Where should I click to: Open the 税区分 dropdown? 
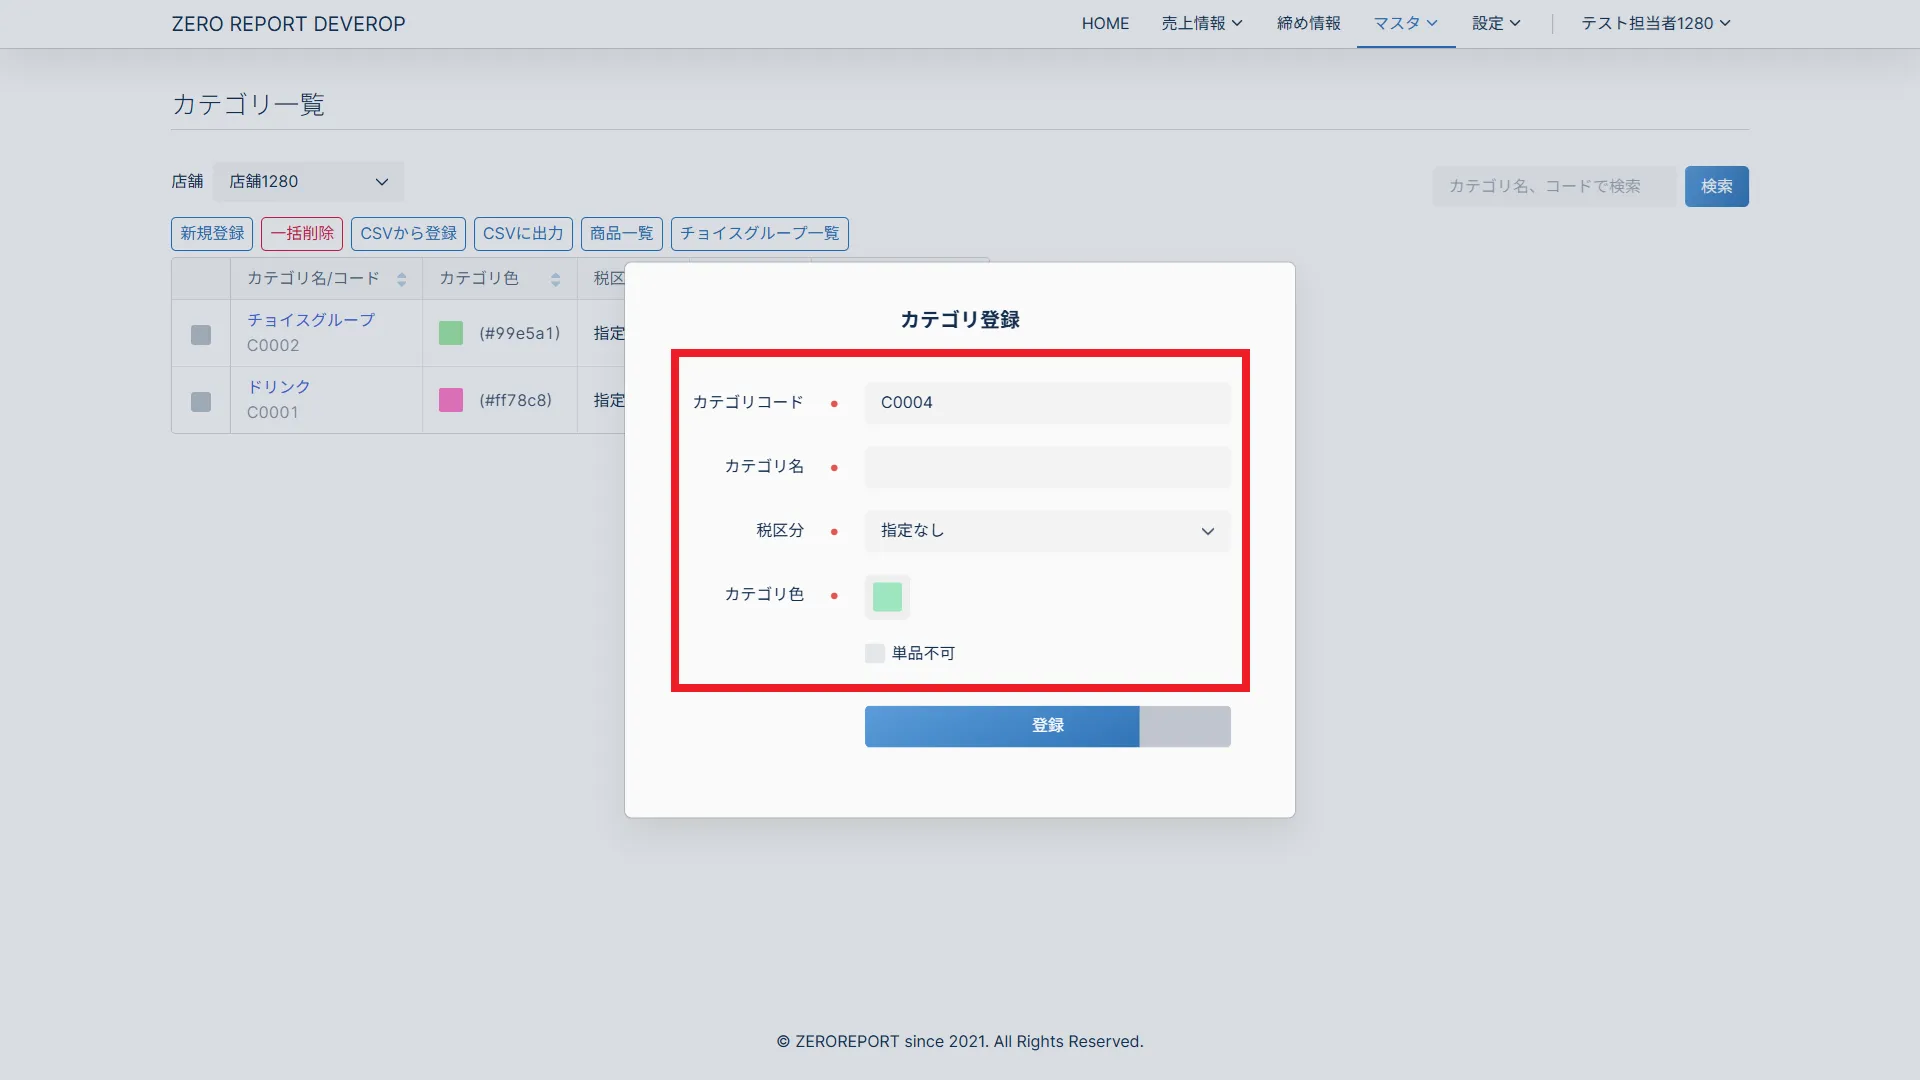(1047, 531)
